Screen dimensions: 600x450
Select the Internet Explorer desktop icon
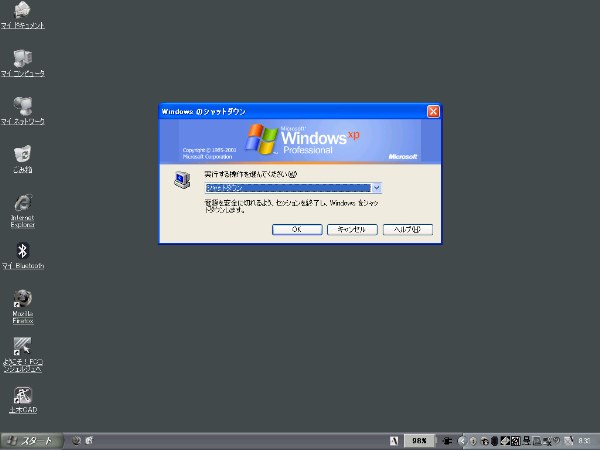click(x=23, y=211)
